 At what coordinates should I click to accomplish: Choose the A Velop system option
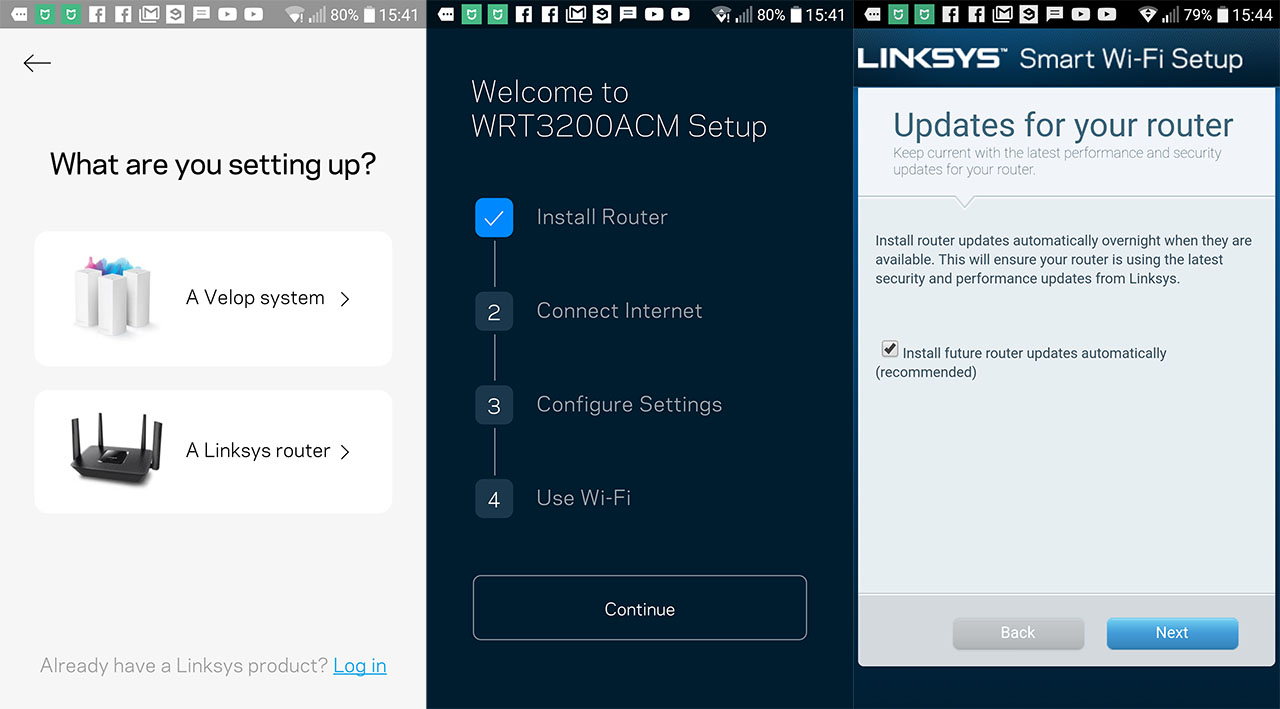(213, 298)
